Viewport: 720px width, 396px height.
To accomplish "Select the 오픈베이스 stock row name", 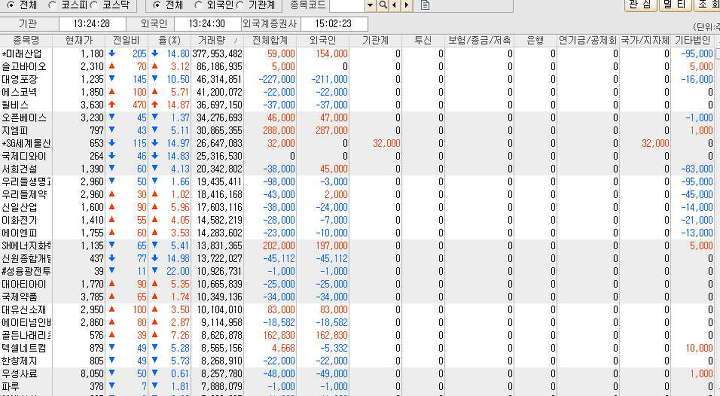I will pos(24,118).
